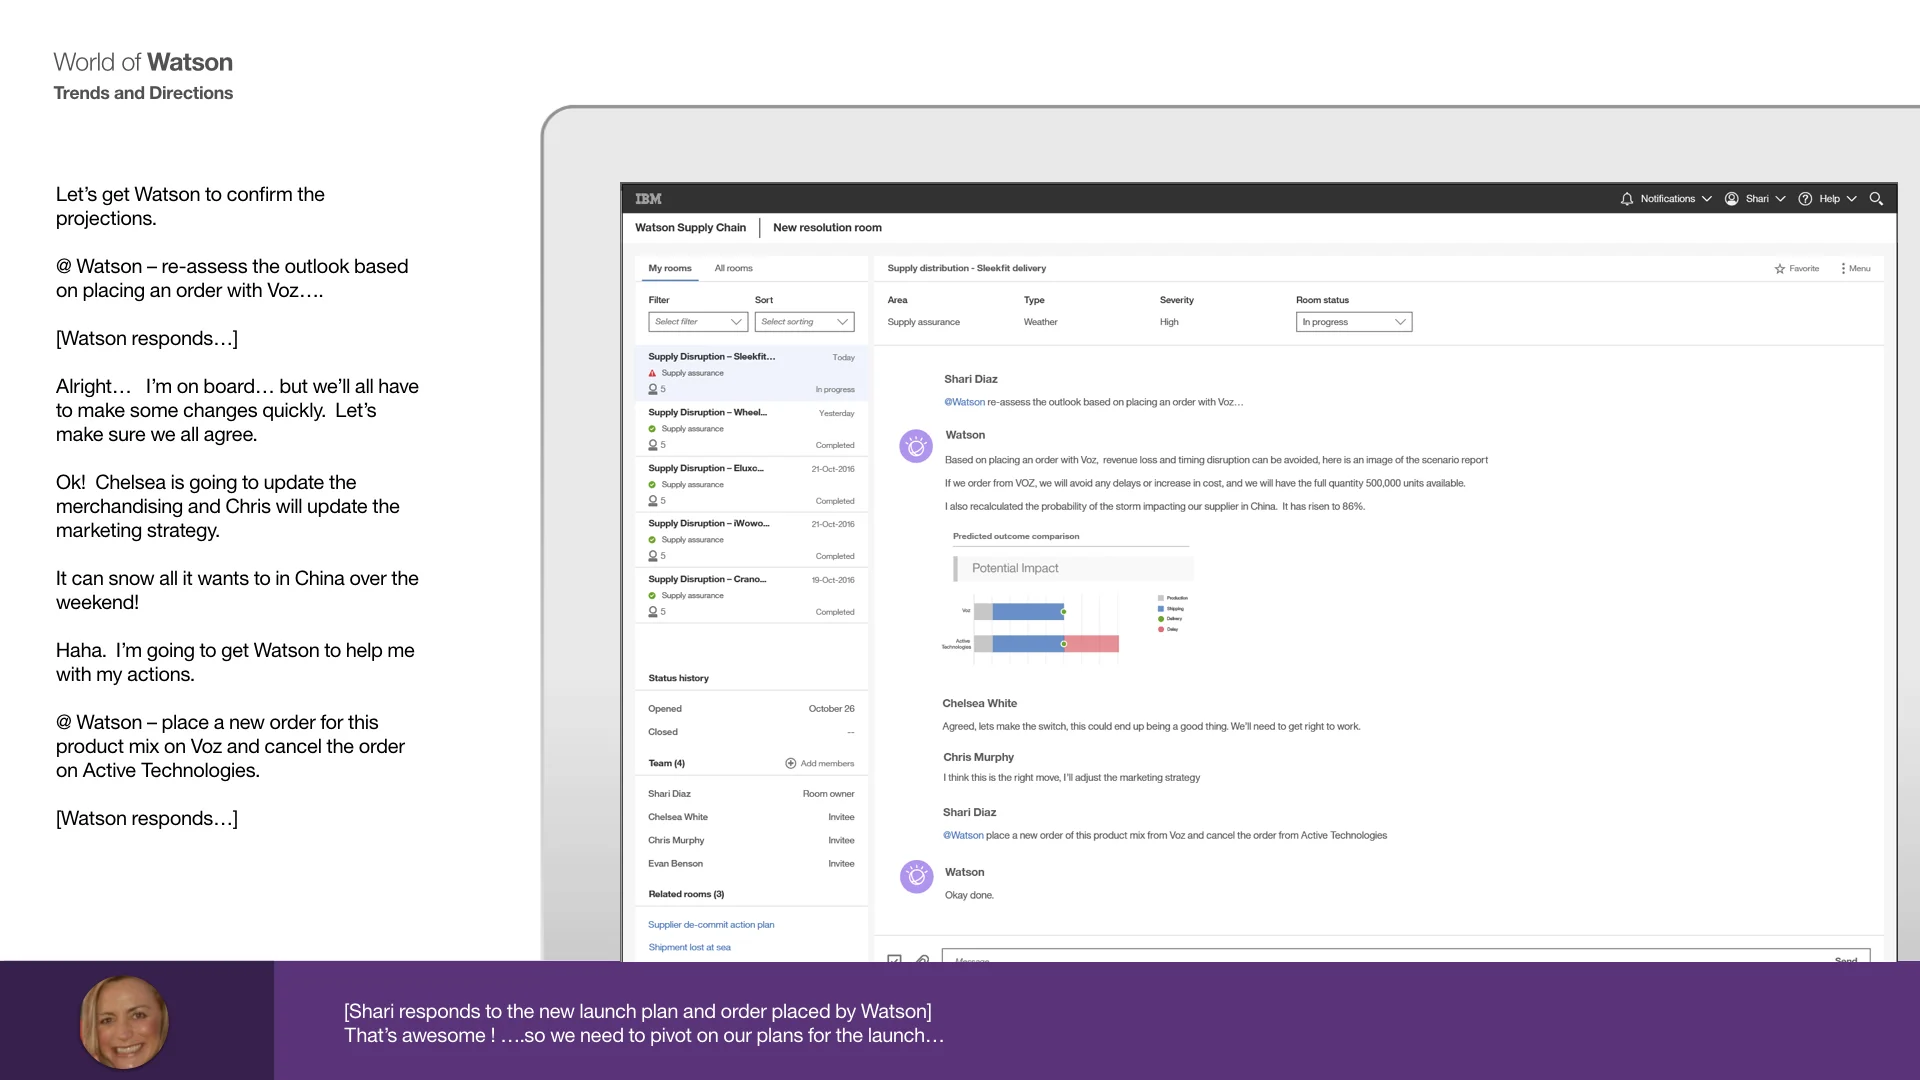Select the My rooms tab

[x=669, y=269]
